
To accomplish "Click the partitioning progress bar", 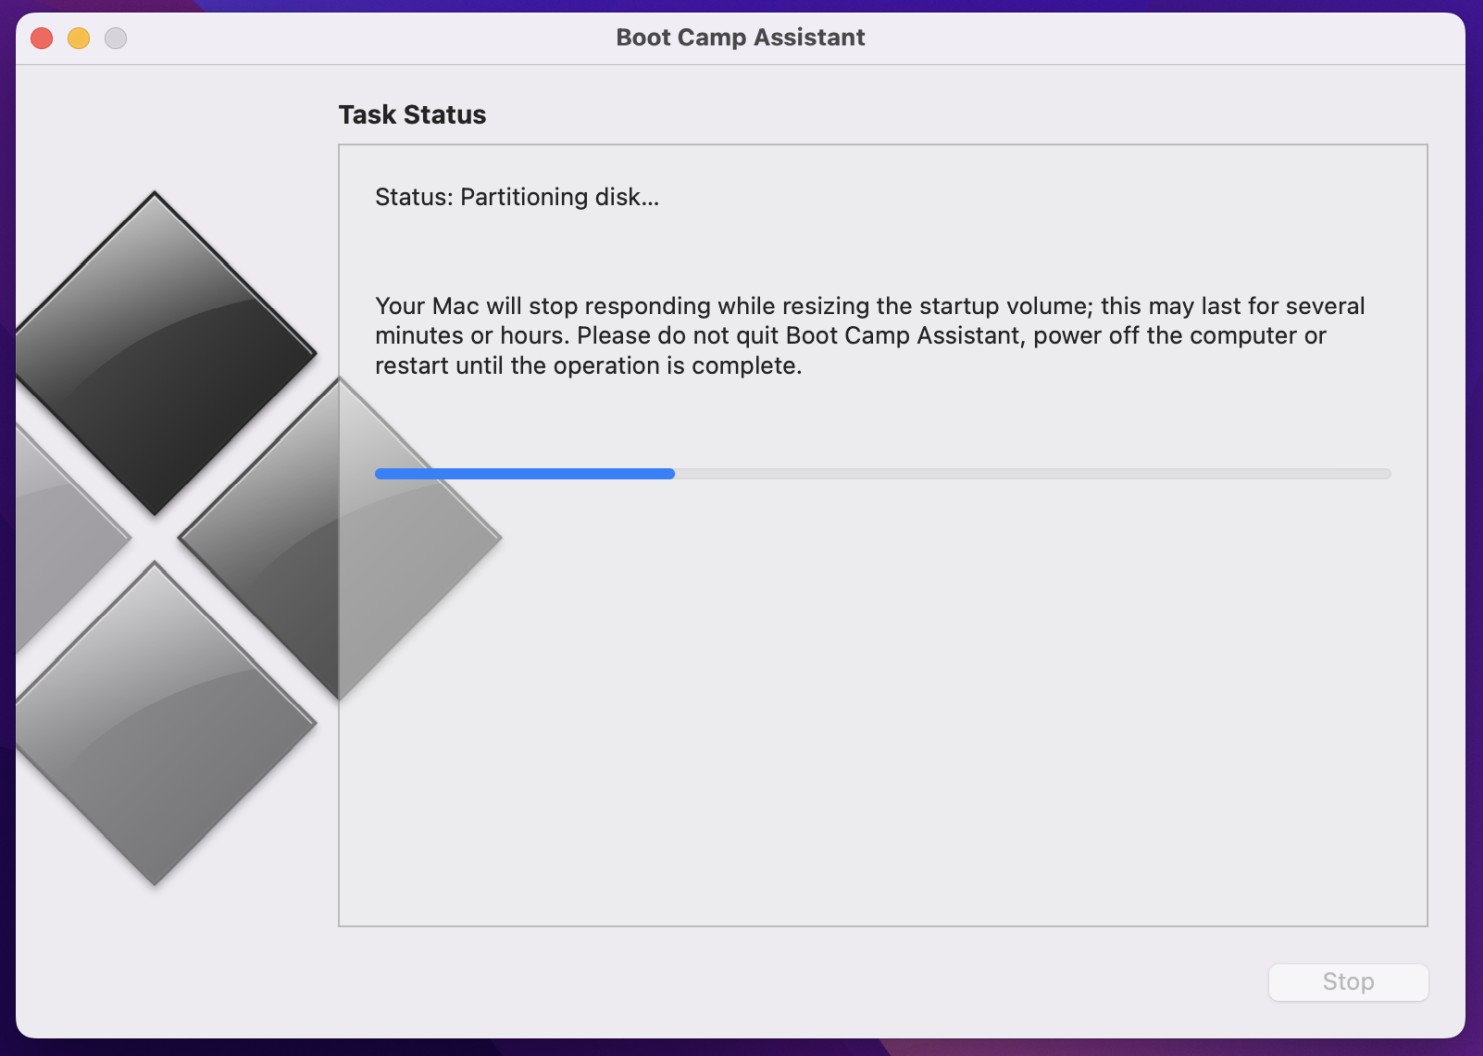I will (883, 473).
